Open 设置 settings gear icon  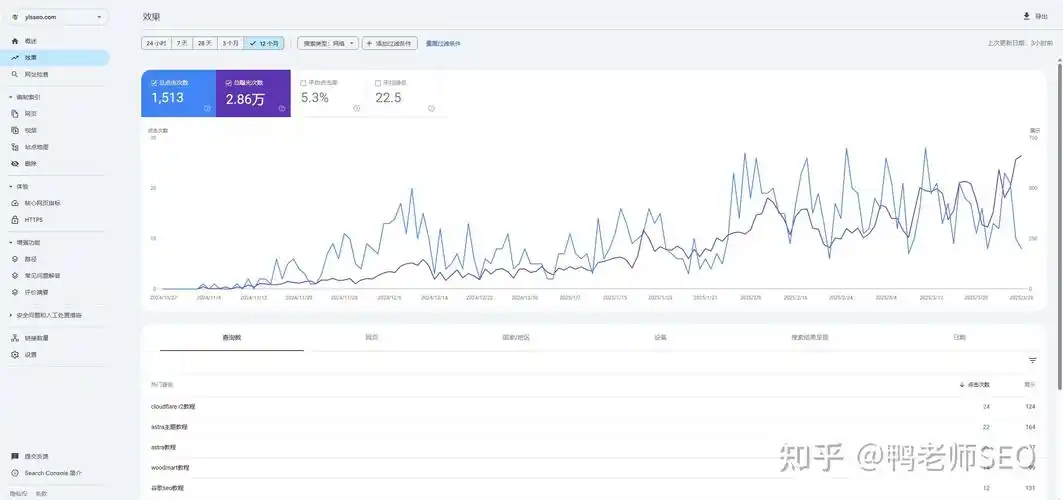pyautogui.click(x=14, y=354)
